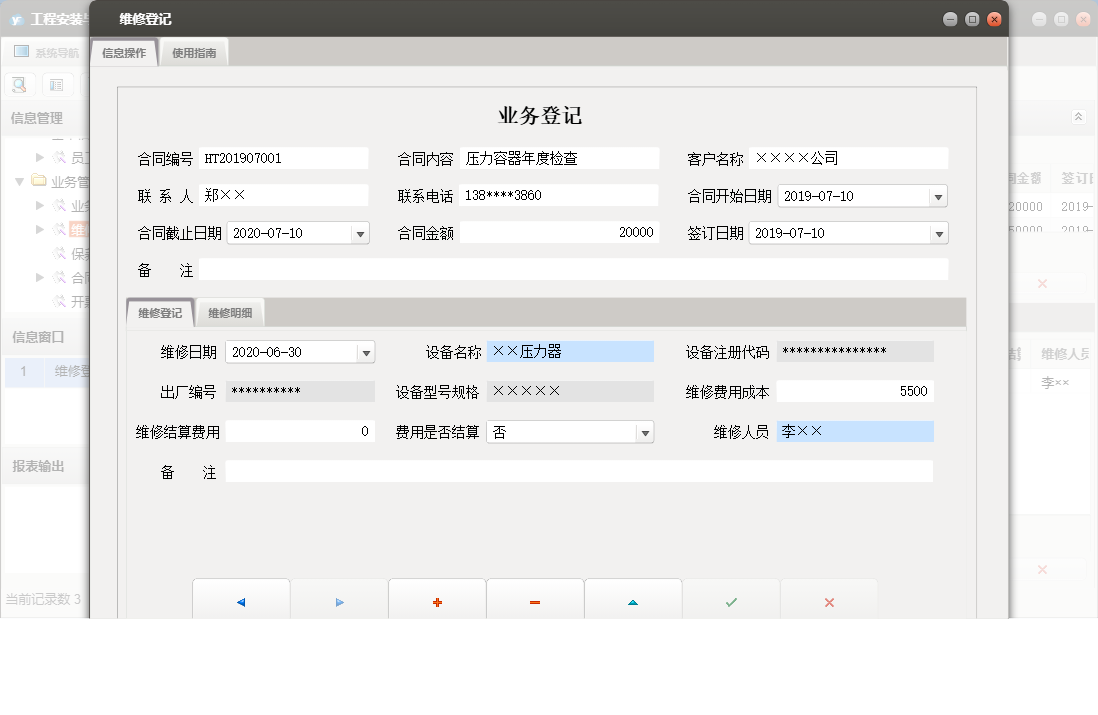Click the report icon beside the magnifier
Viewport: 1098px width, 715px height.
[56, 84]
